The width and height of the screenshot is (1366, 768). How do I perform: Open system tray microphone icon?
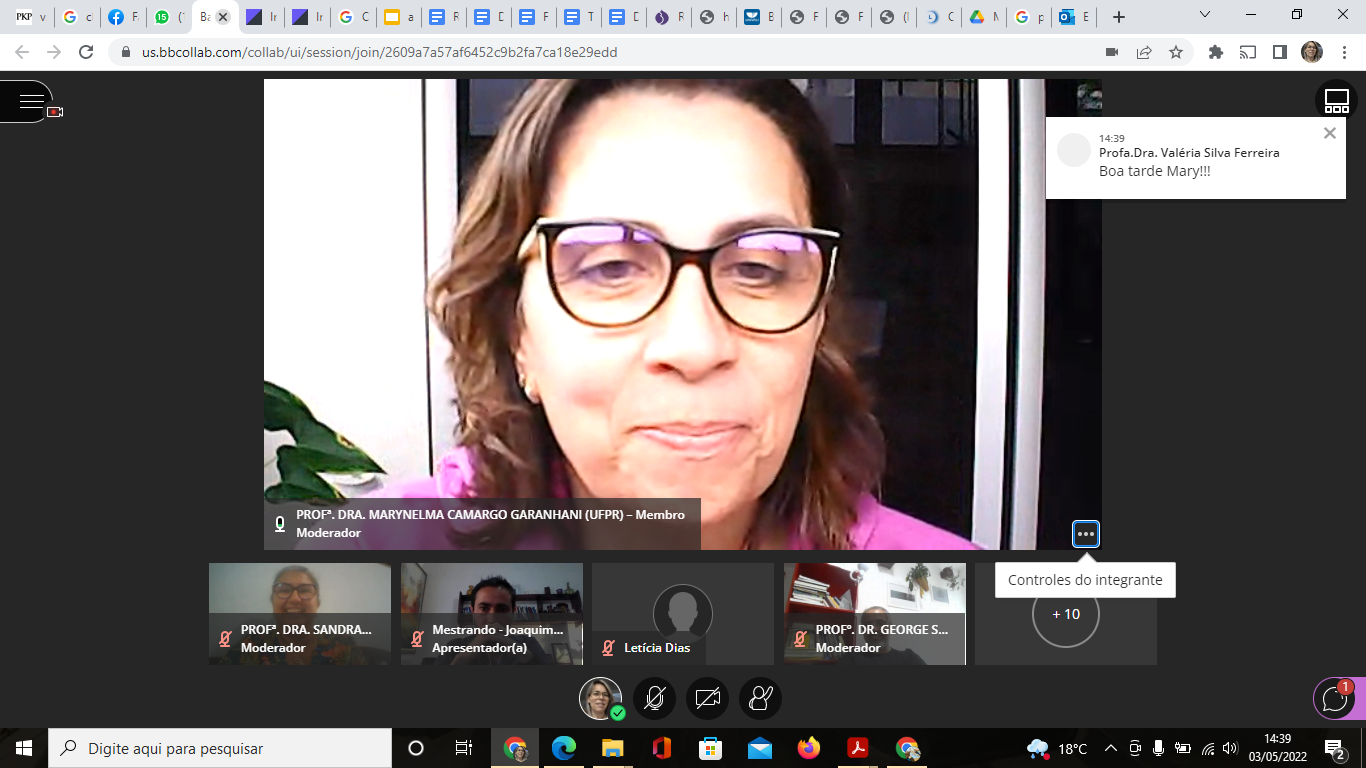click(1159, 748)
